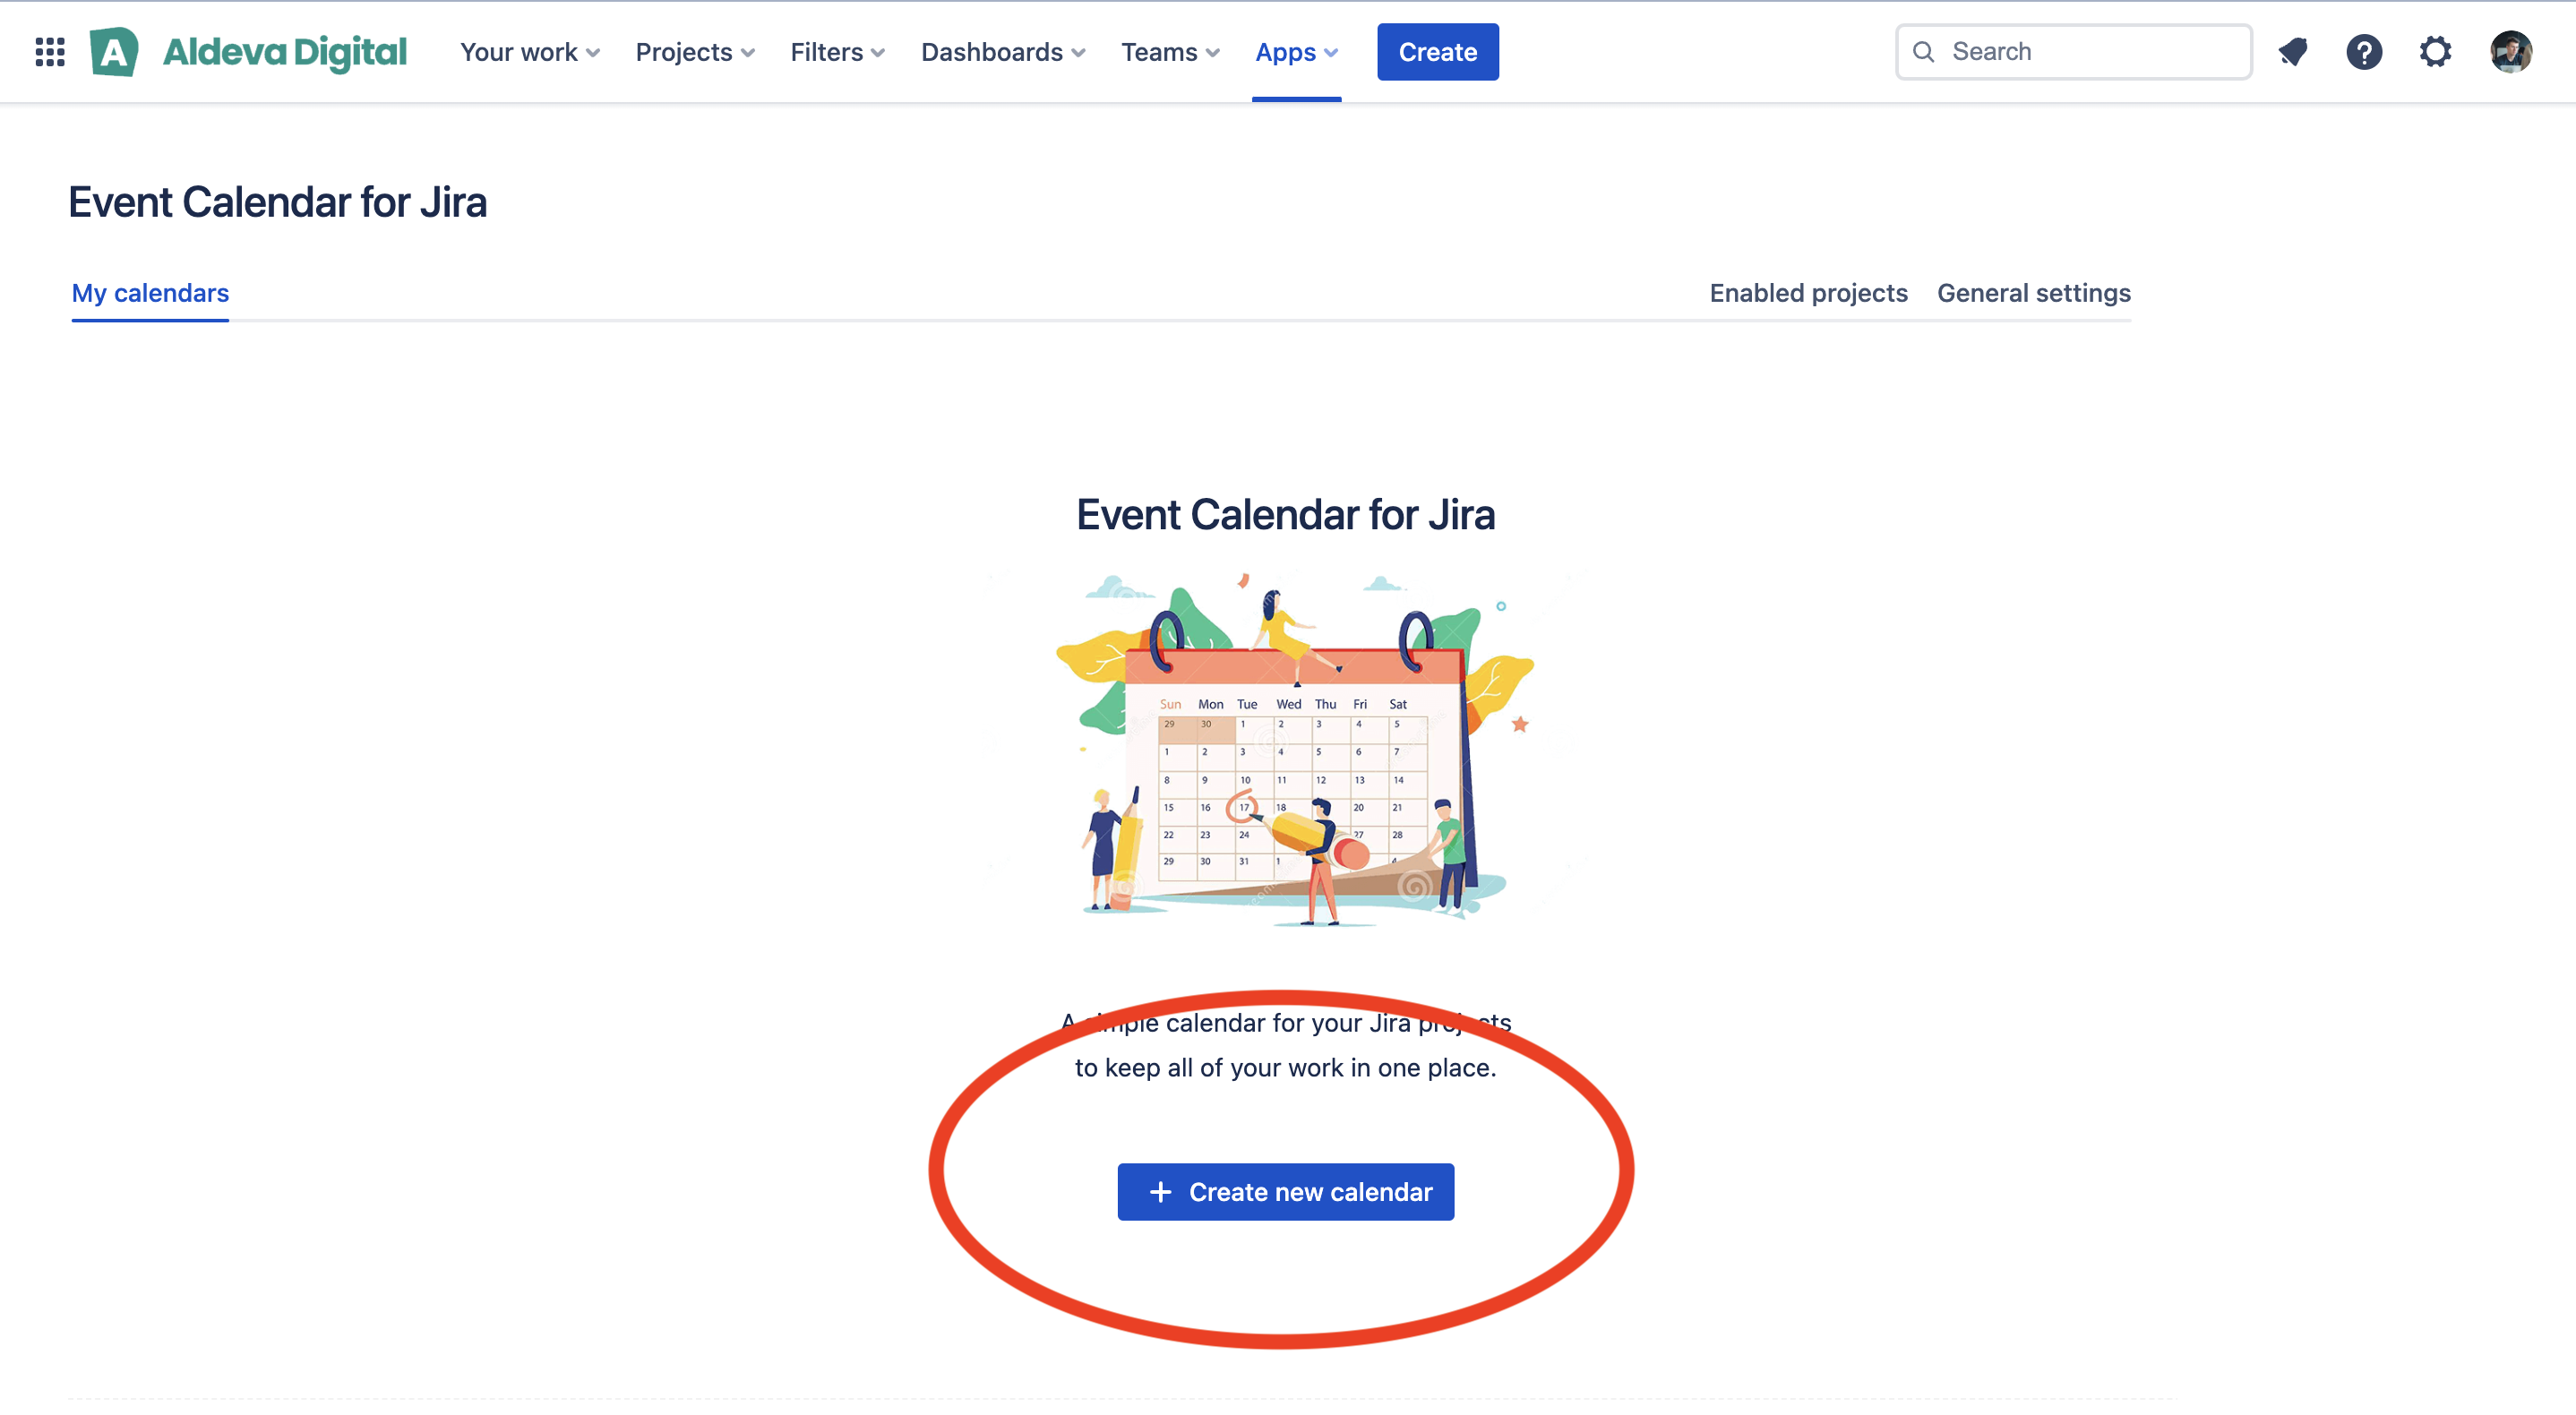The height and width of the screenshot is (1415, 2576).
Task: Open the app switcher grid icon
Action: pyautogui.click(x=50, y=52)
